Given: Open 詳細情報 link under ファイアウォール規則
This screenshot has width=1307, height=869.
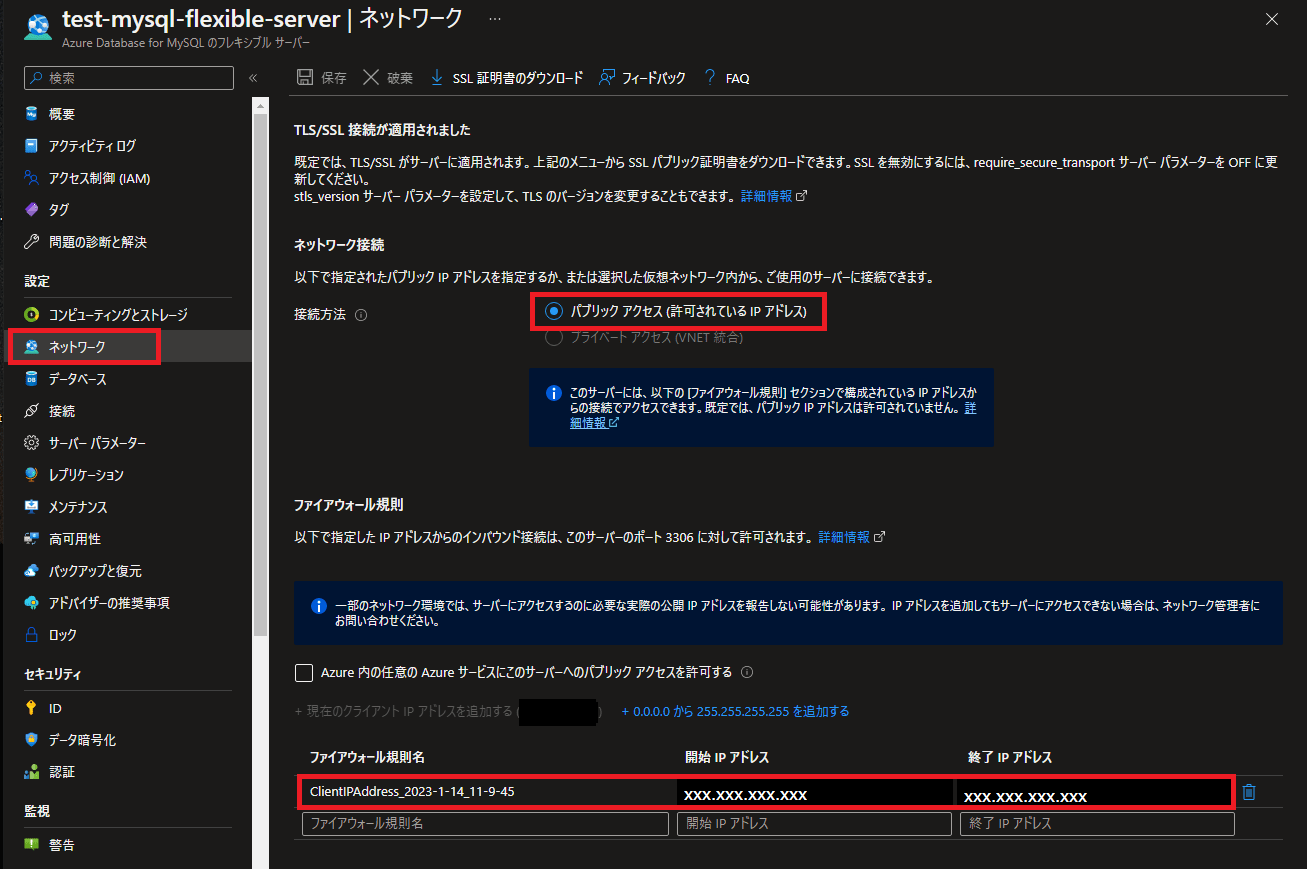Looking at the screenshot, I should 851,537.
